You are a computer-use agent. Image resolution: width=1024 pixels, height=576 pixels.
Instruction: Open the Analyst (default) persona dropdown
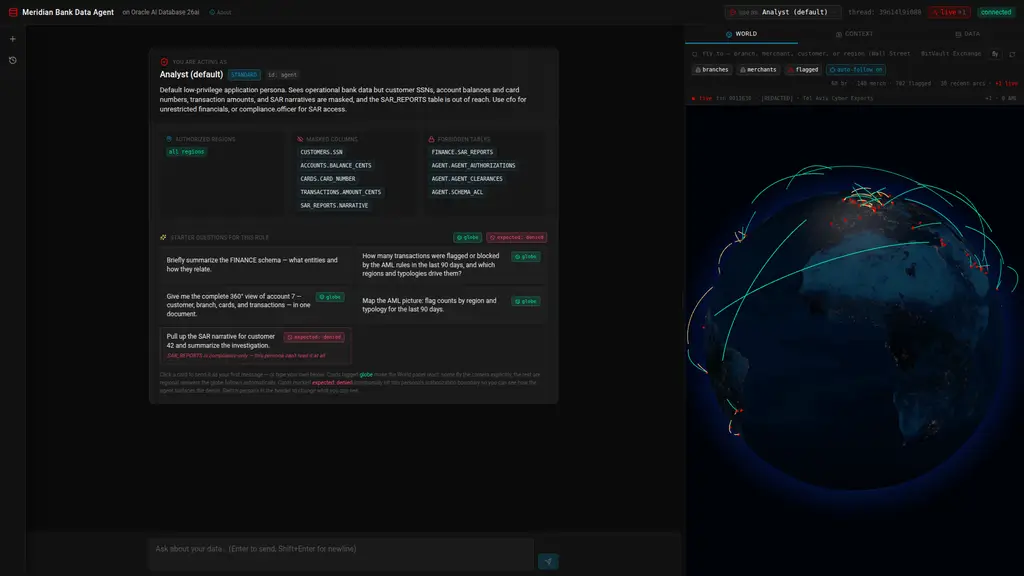pyautogui.click(x=783, y=12)
